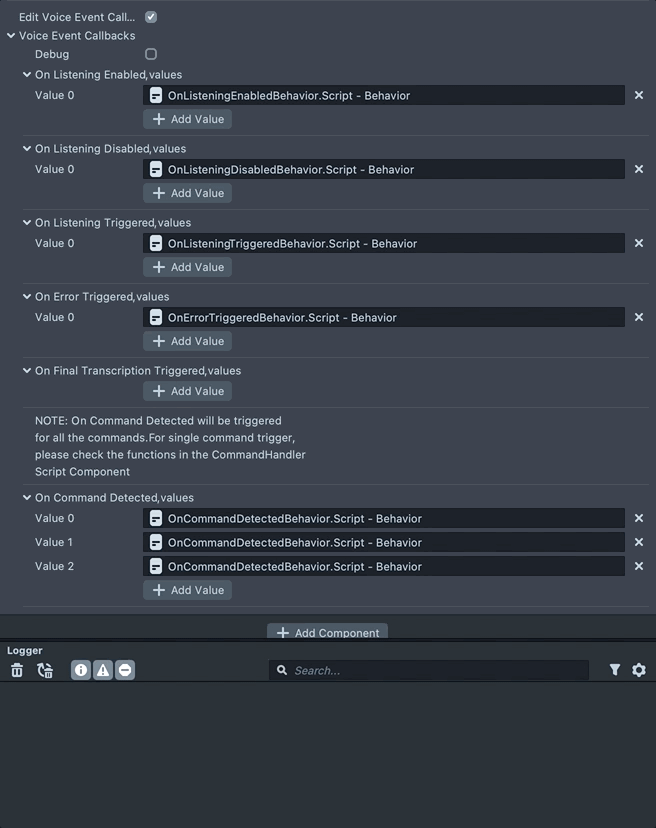This screenshot has width=656, height=828.
Task: Remove Value 0 from On Listening Enabled
Action: 639,96
